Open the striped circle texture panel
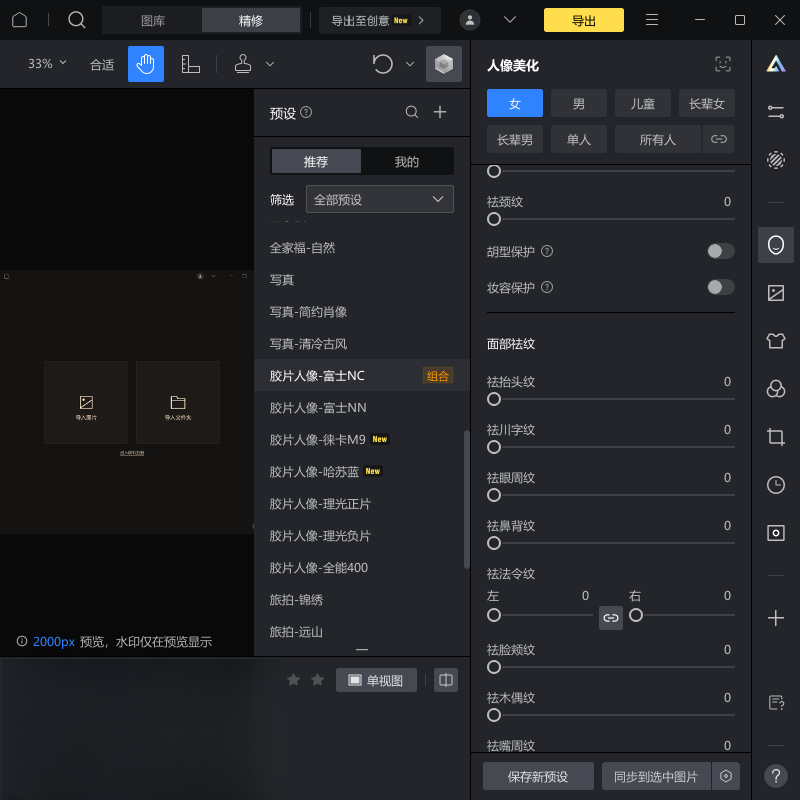800x800 pixels. (776, 160)
